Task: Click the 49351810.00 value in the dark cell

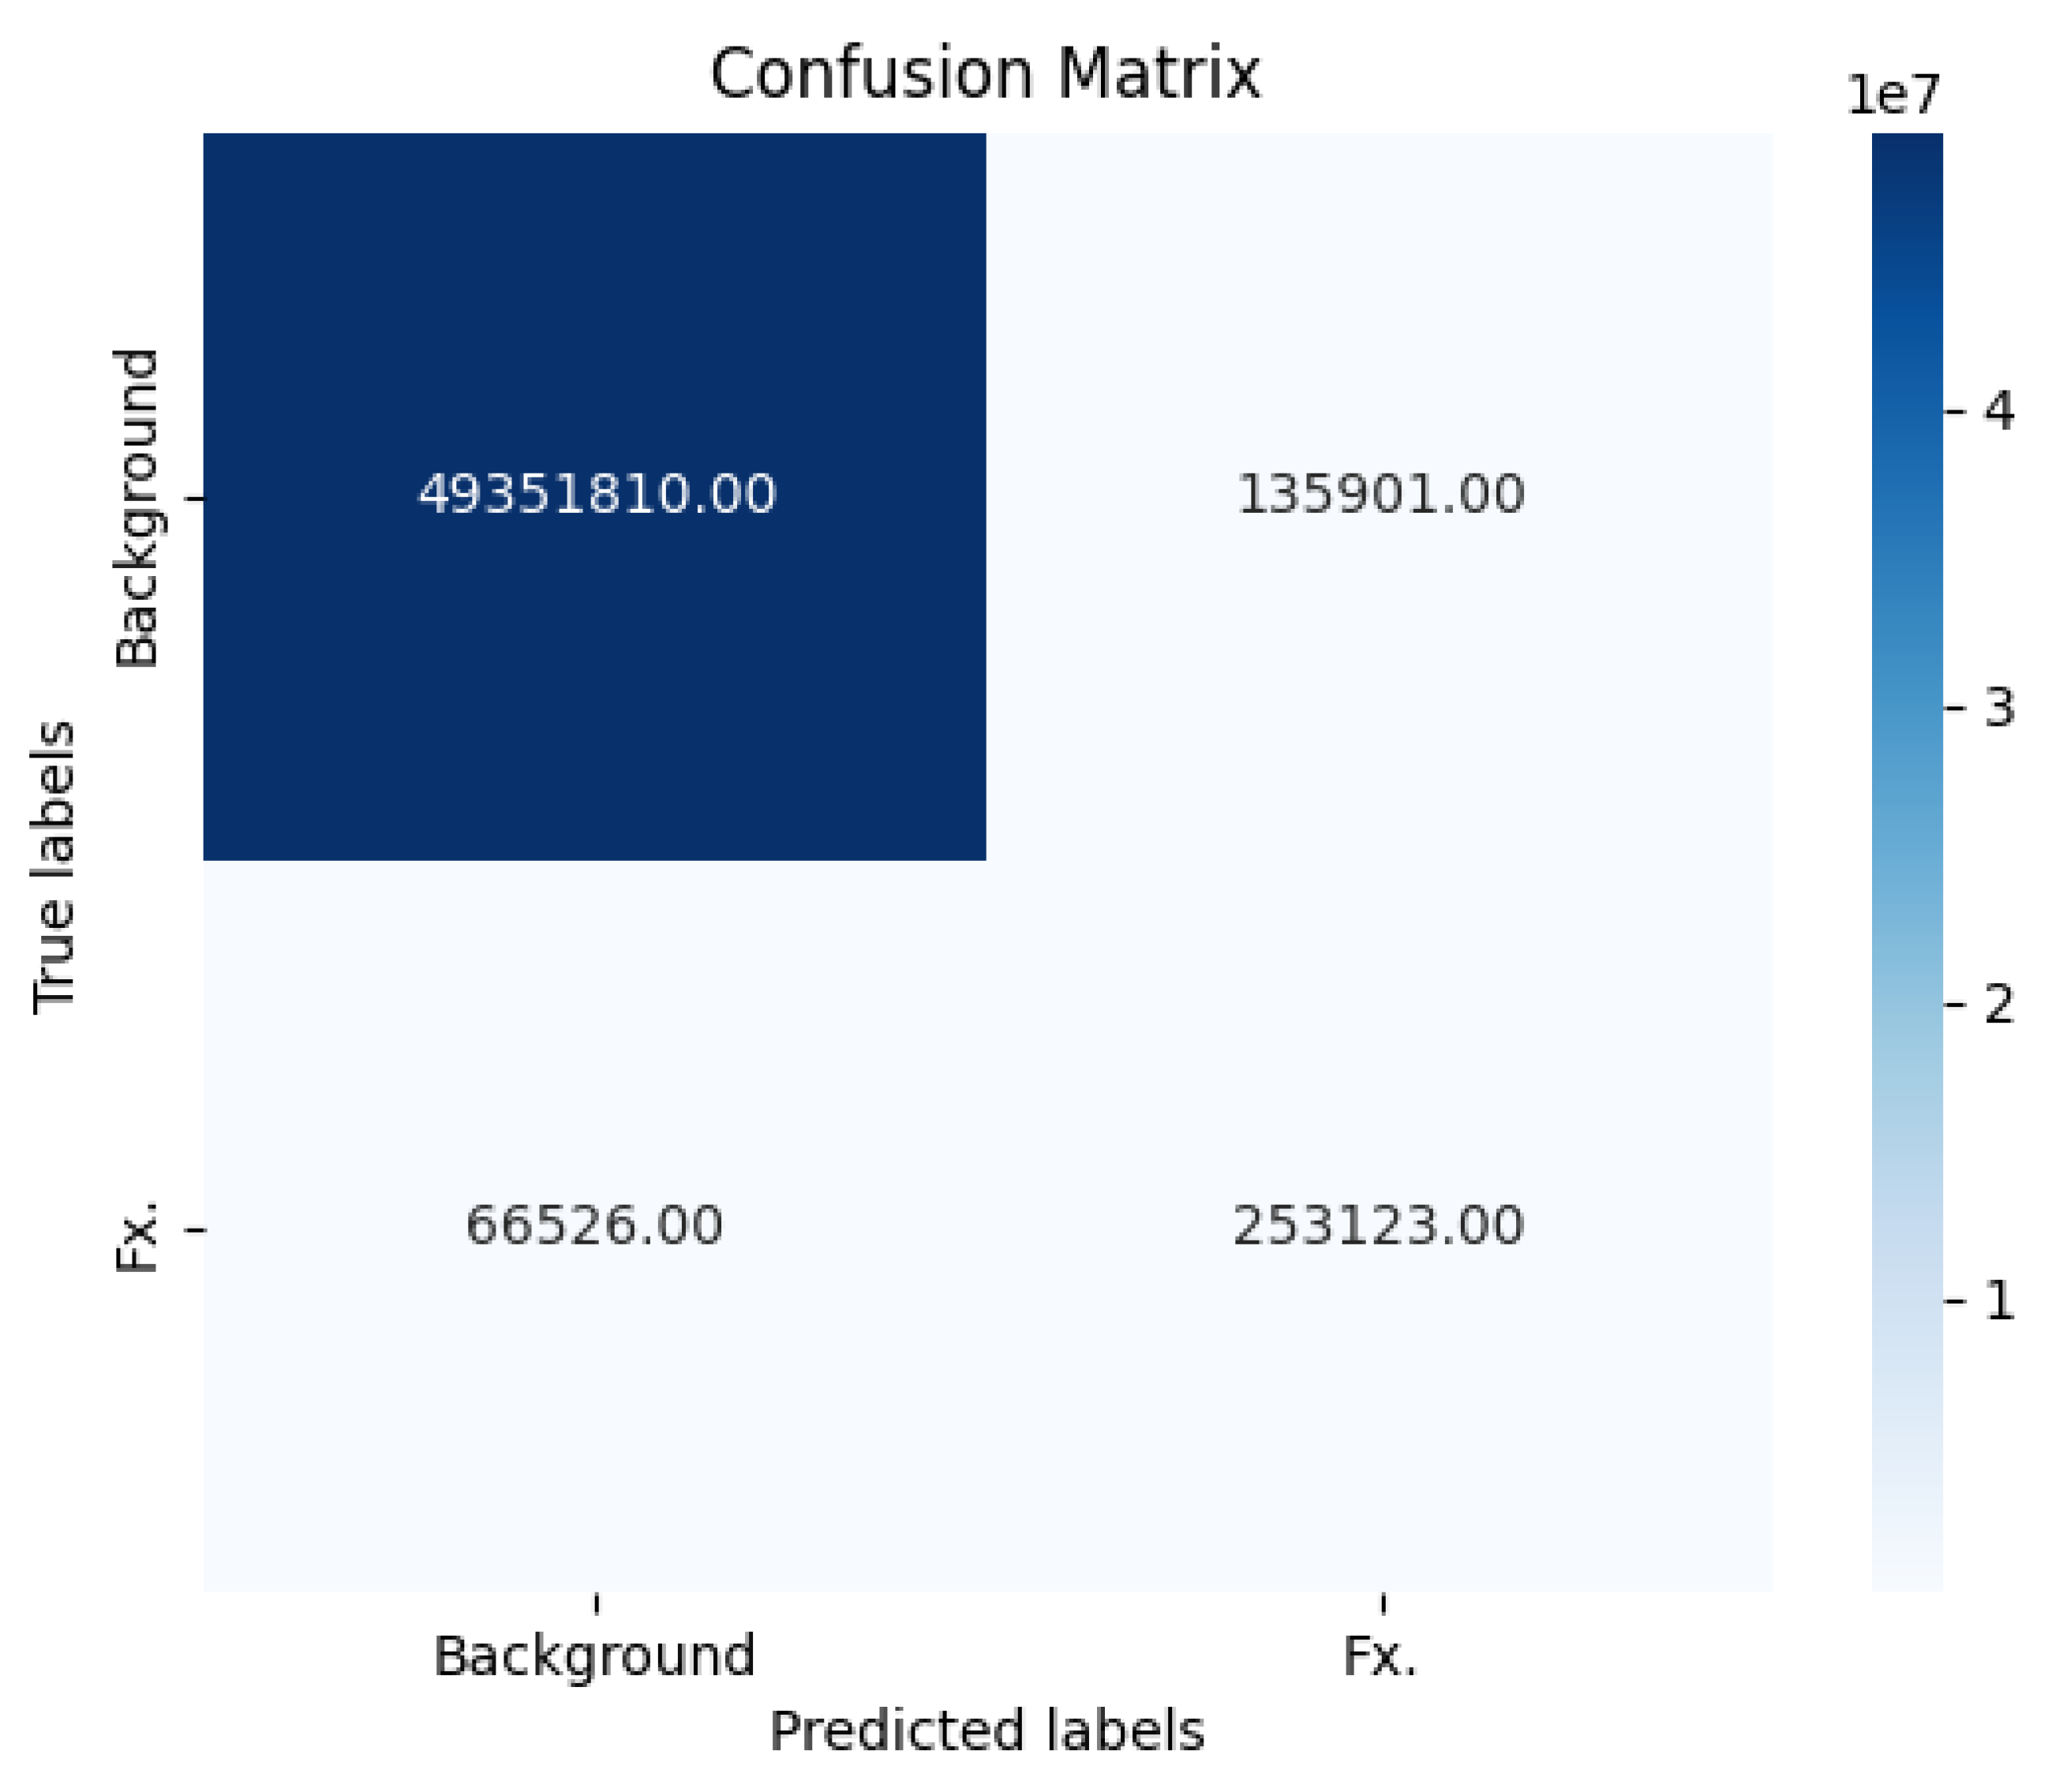Action: click(596, 494)
